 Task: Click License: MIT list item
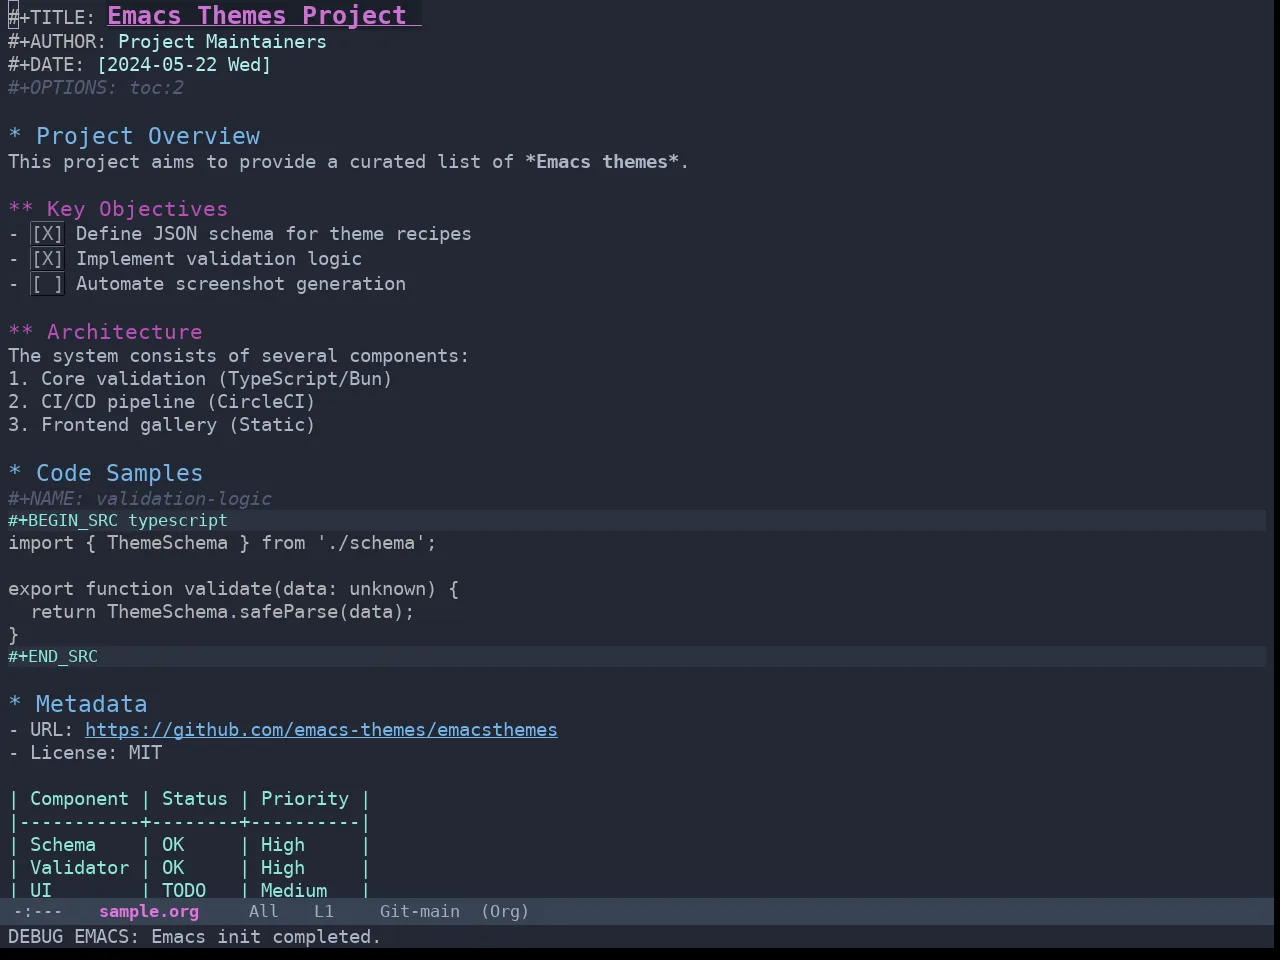click(85, 753)
